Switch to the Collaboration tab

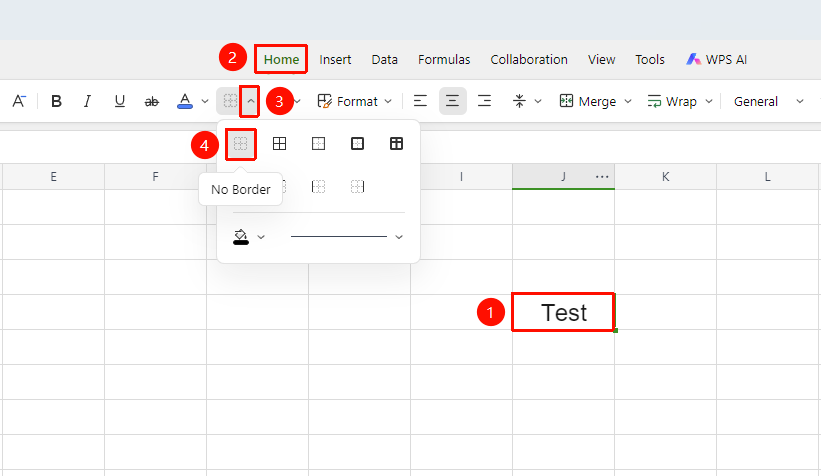click(x=529, y=60)
